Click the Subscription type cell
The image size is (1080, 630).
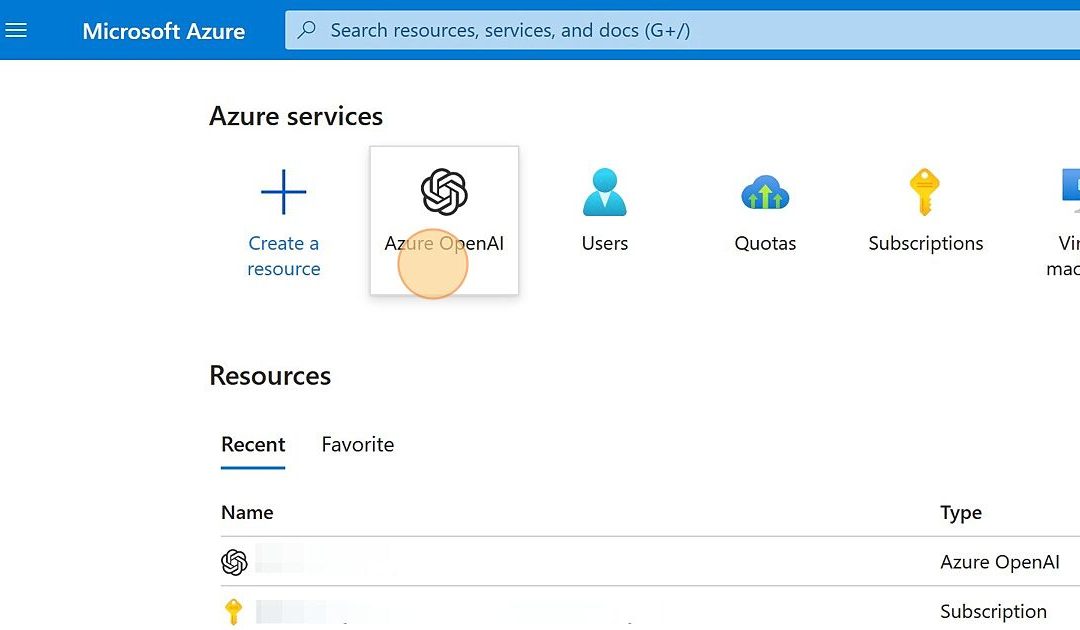tap(993, 611)
